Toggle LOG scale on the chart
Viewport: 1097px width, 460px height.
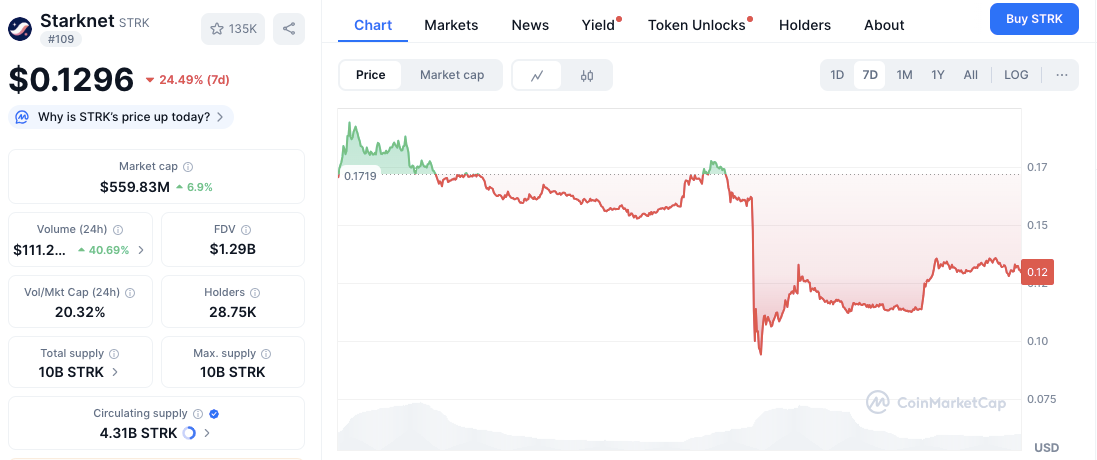[x=1016, y=75]
